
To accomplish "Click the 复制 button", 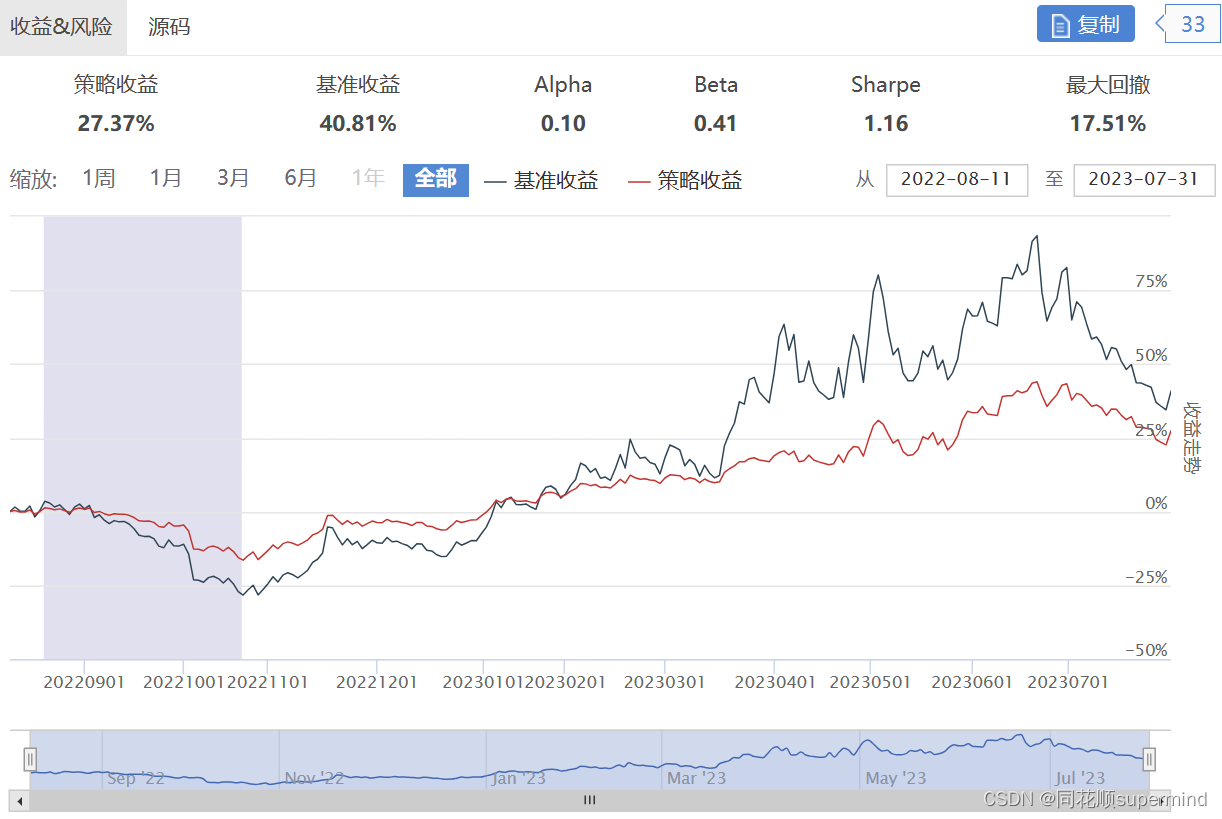I will tap(1085, 24).
